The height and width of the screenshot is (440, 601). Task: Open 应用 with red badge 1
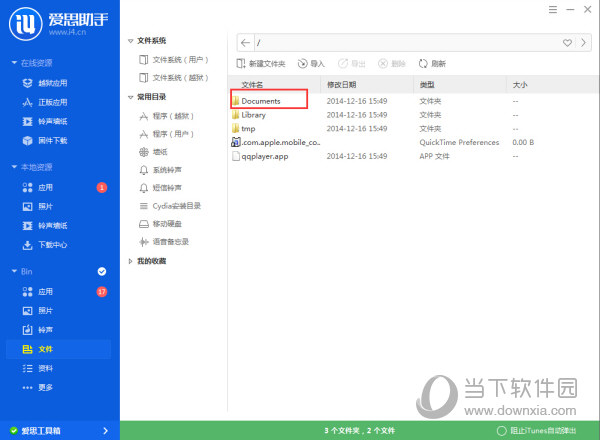38,187
